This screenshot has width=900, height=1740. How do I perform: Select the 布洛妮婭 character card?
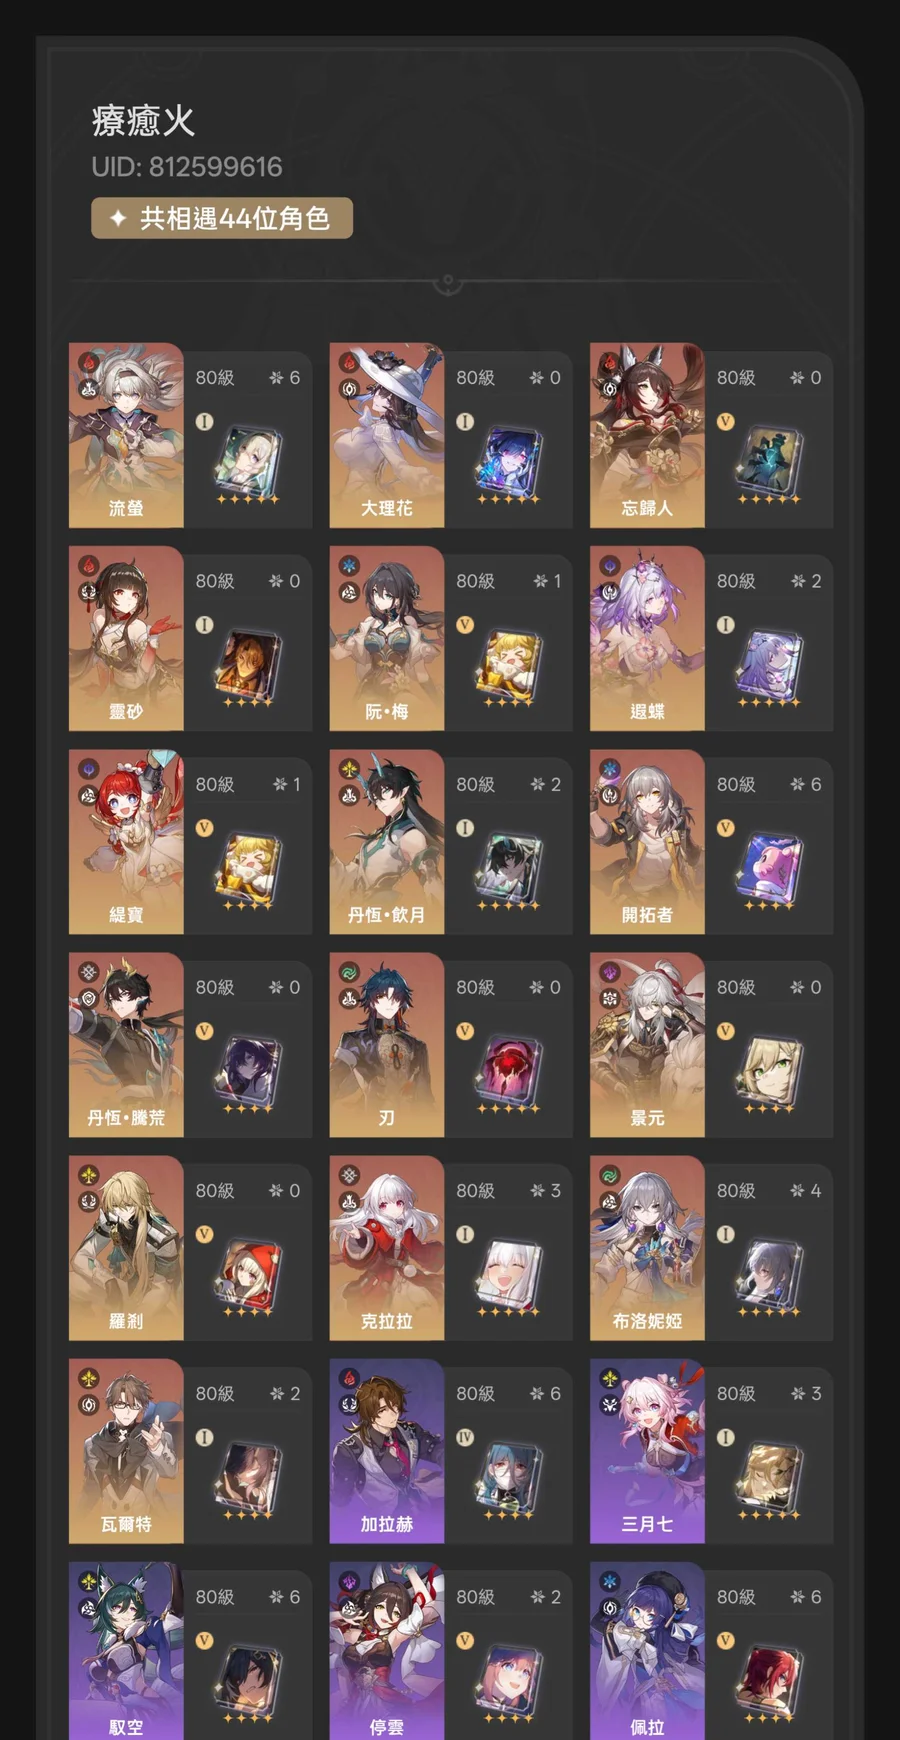pyautogui.click(x=712, y=1248)
